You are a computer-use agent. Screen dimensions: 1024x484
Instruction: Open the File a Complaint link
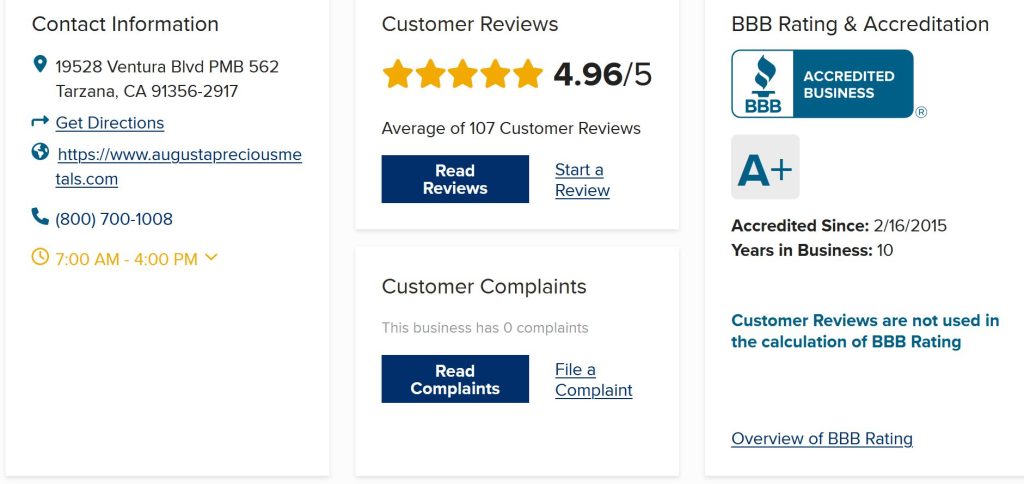pos(594,379)
